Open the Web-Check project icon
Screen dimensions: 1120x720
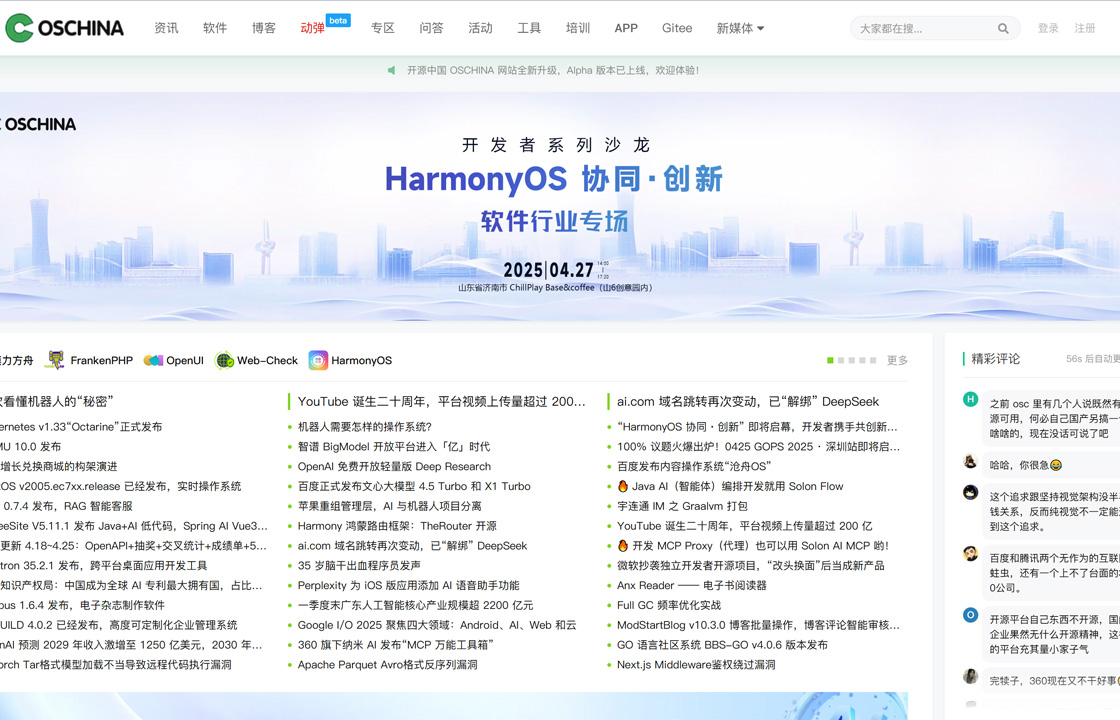(224, 361)
